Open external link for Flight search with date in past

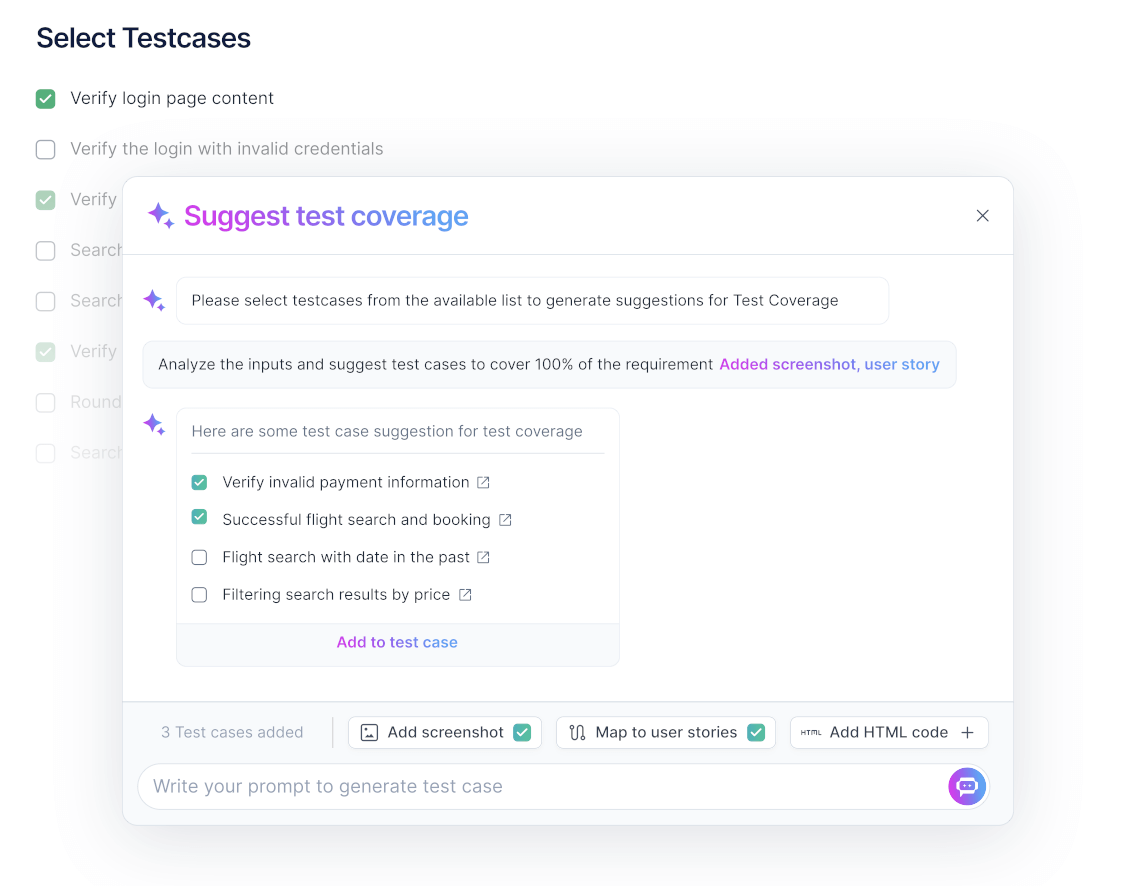point(483,557)
